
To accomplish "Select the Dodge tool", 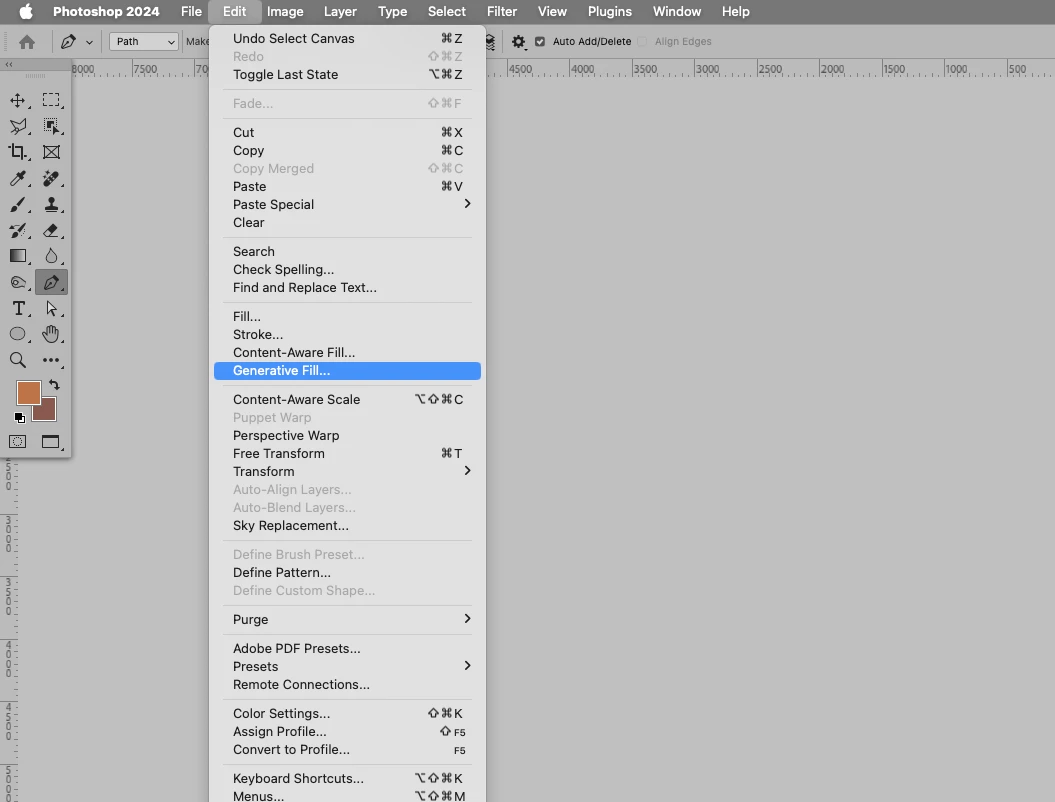I will tap(18, 283).
